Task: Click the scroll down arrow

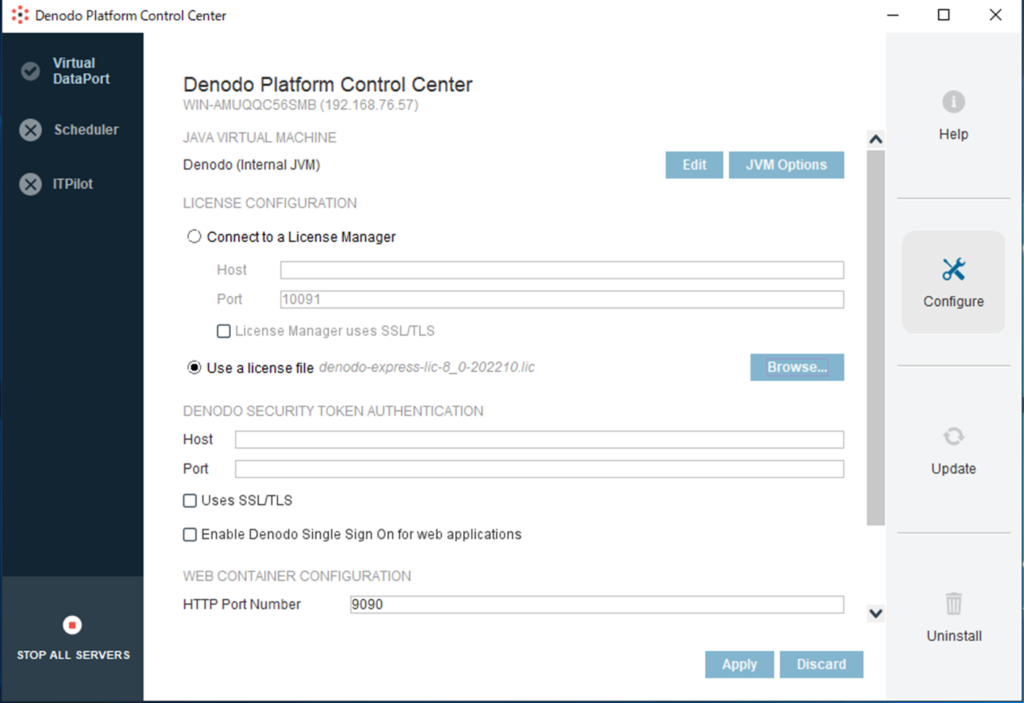Action: (x=876, y=614)
